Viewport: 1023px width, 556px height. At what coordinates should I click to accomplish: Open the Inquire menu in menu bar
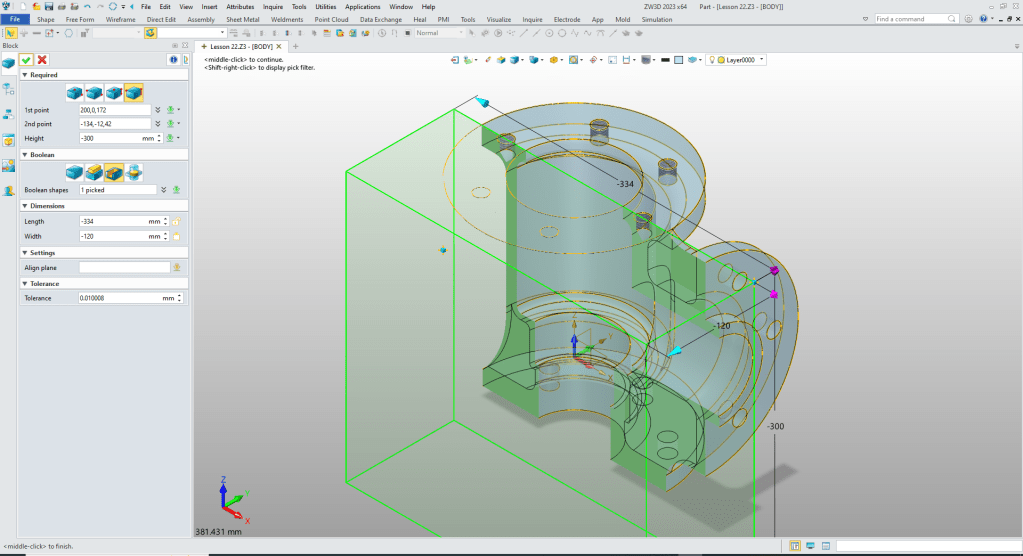273,6
